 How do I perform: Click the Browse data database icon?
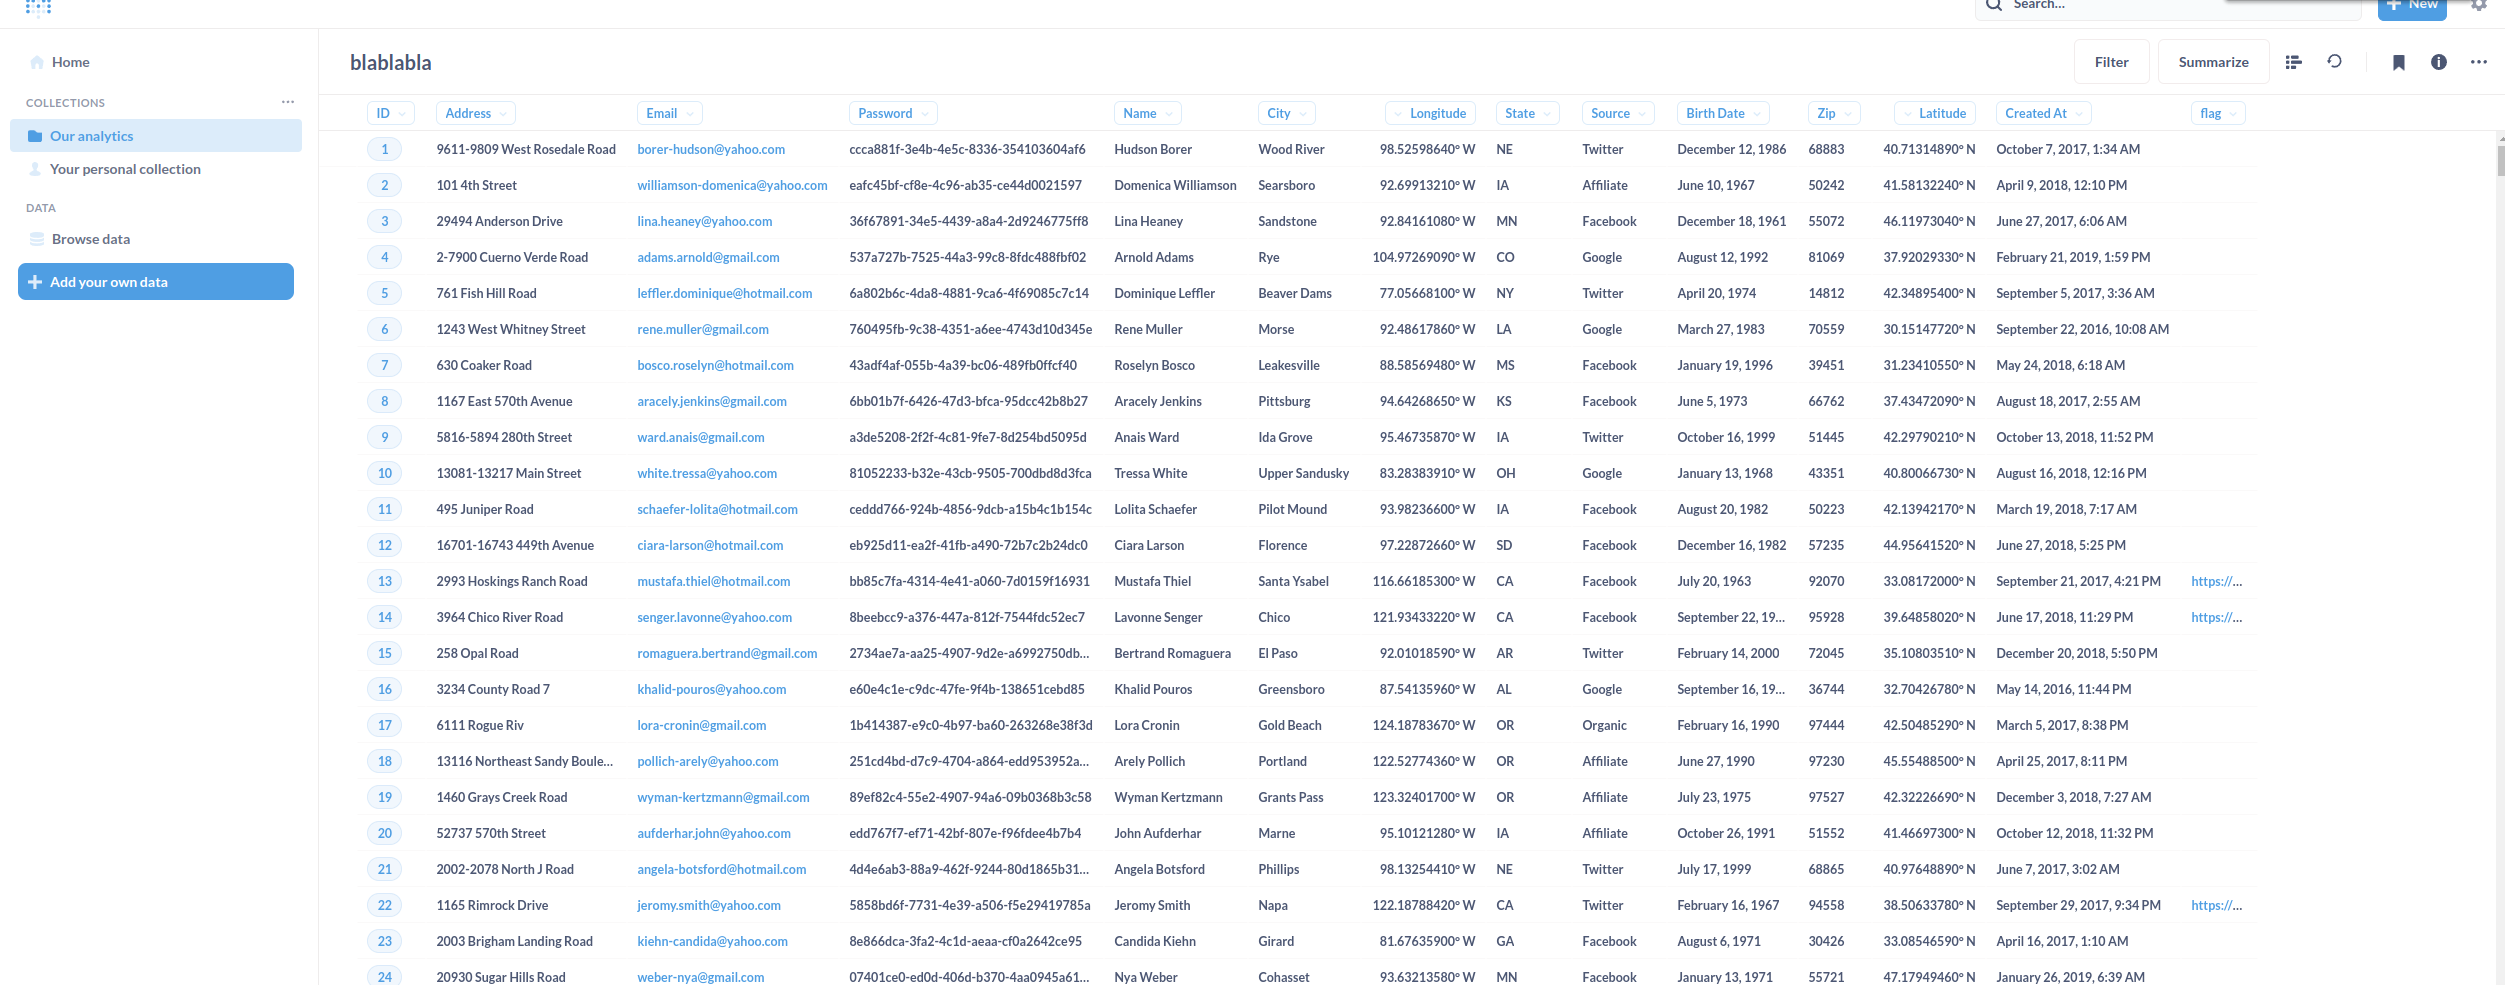click(x=37, y=239)
